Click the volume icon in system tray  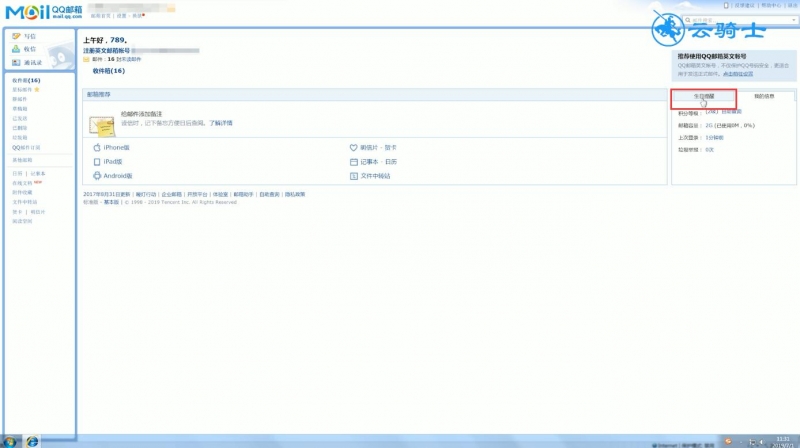click(x=761, y=442)
